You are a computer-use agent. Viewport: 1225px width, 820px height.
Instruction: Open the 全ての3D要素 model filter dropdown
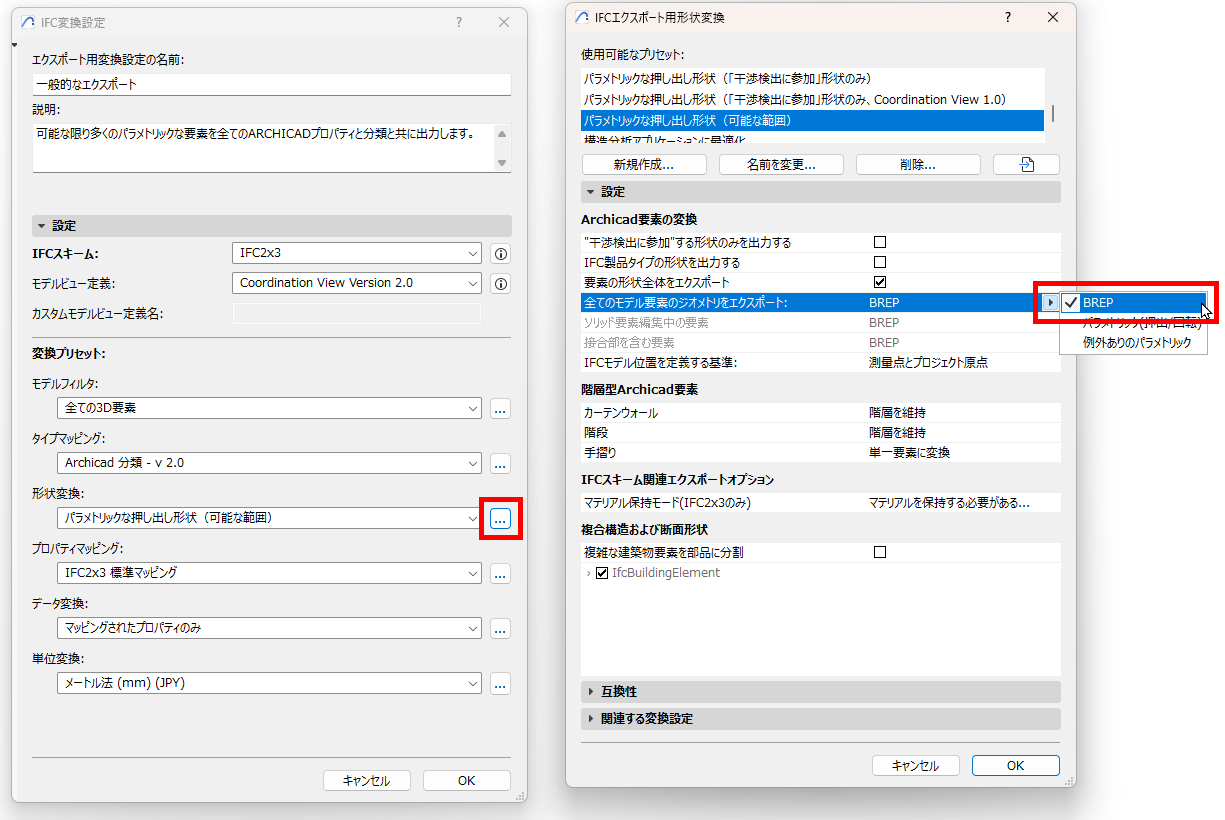[270, 408]
